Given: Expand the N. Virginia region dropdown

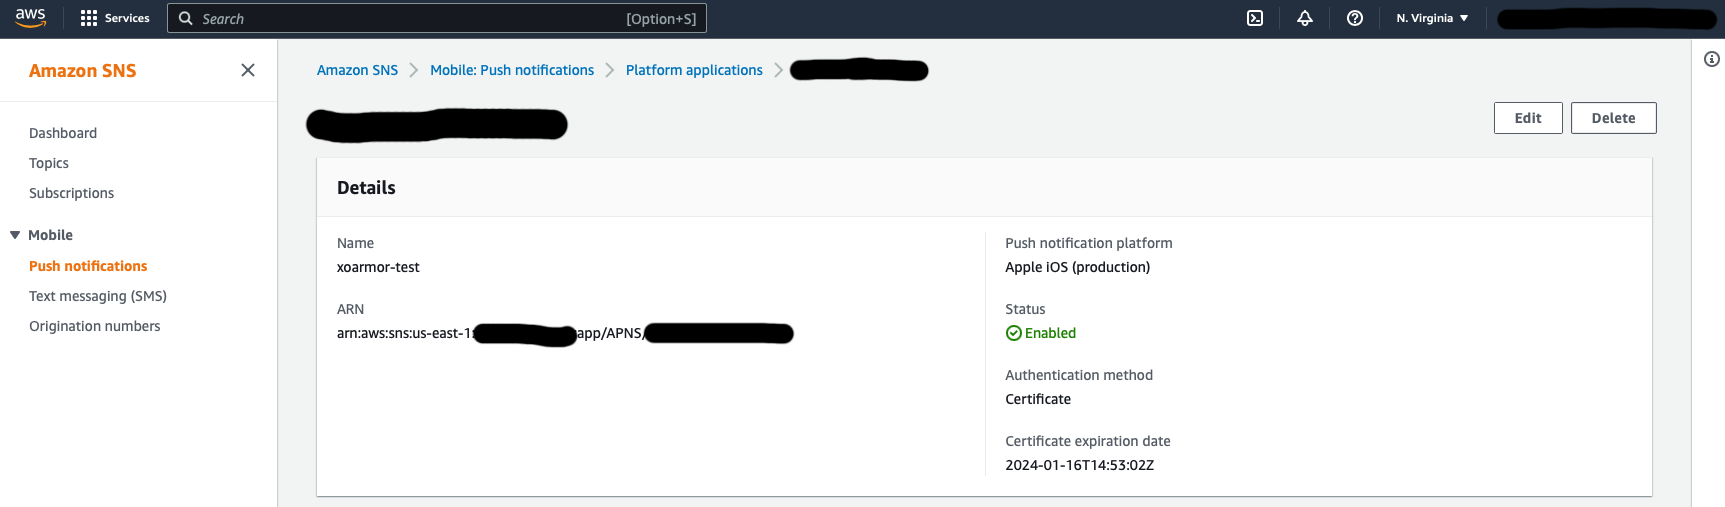Looking at the screenshot, I should click(1432, 18).
